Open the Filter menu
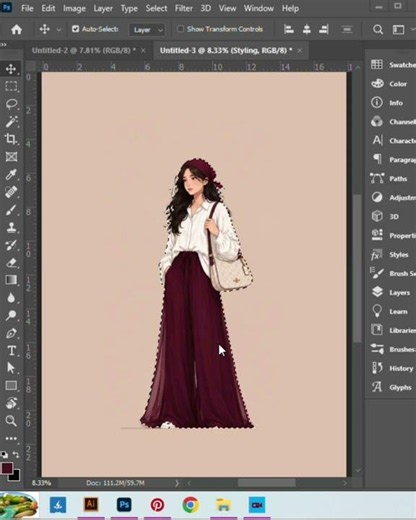This screenshot has height=520, width=416. [x=184, y=8]
